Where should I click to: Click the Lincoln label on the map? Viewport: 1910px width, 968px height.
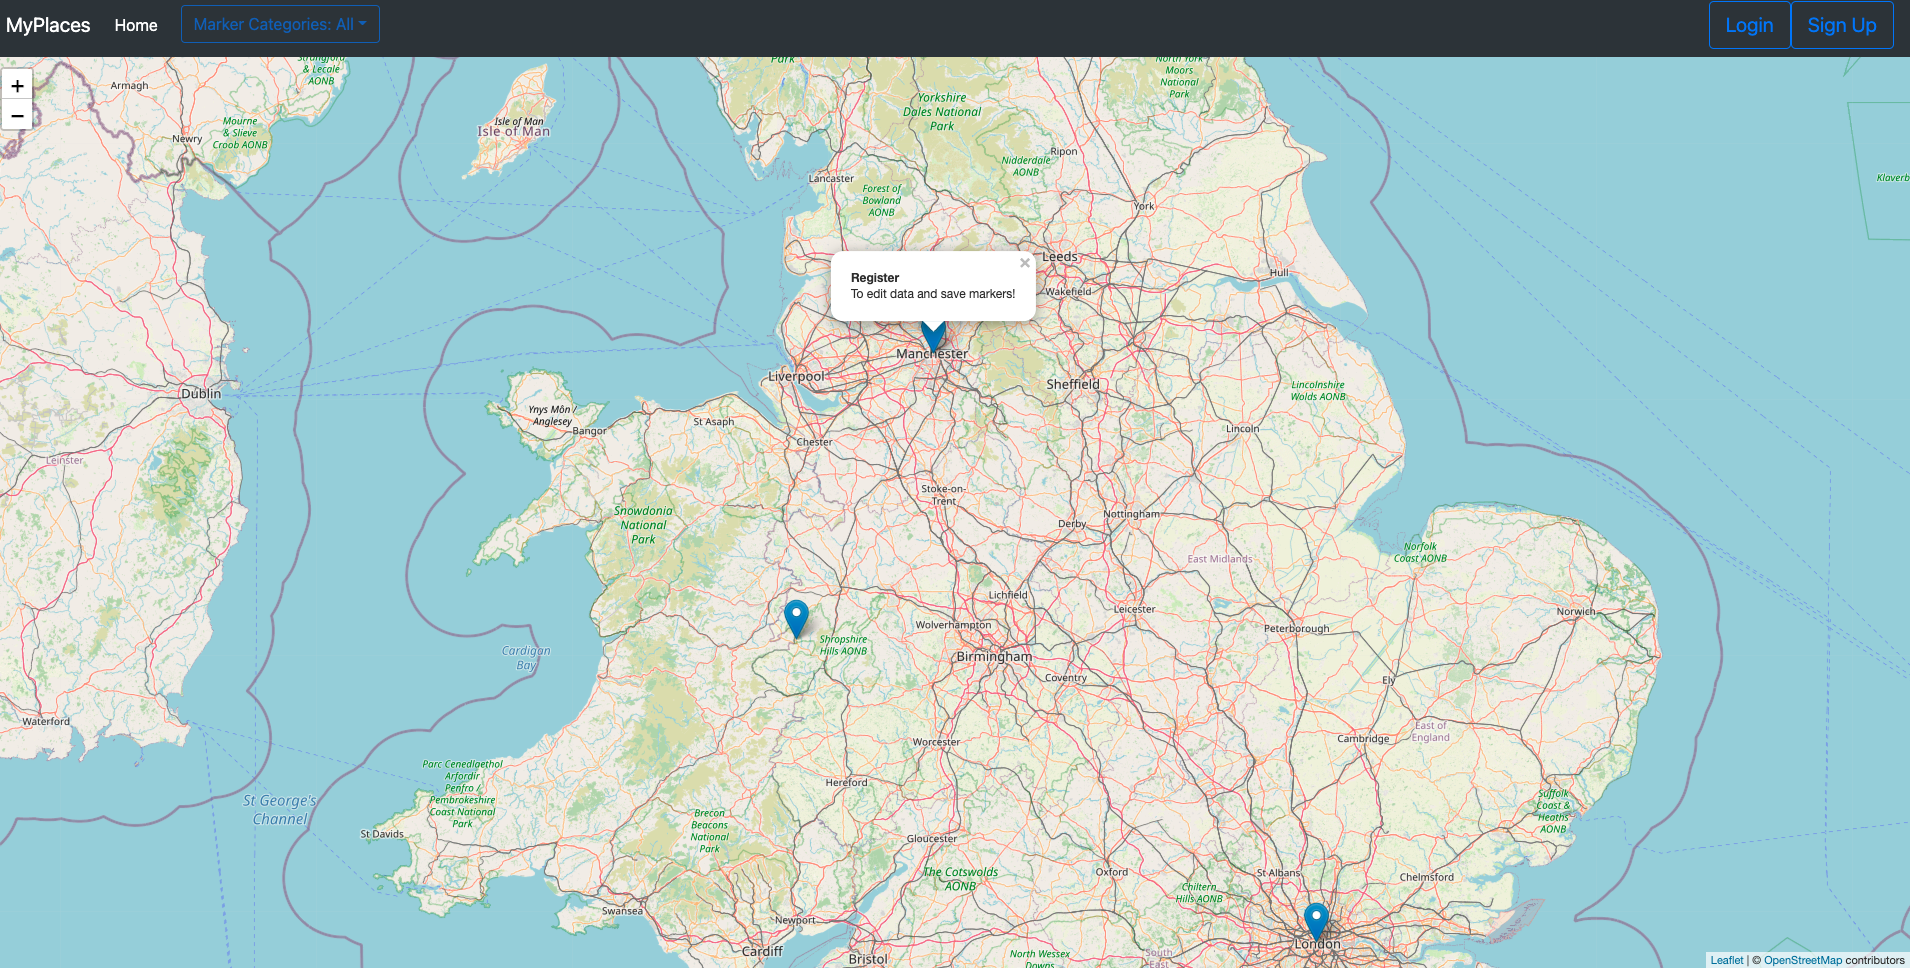click(x=1243, y=429)
